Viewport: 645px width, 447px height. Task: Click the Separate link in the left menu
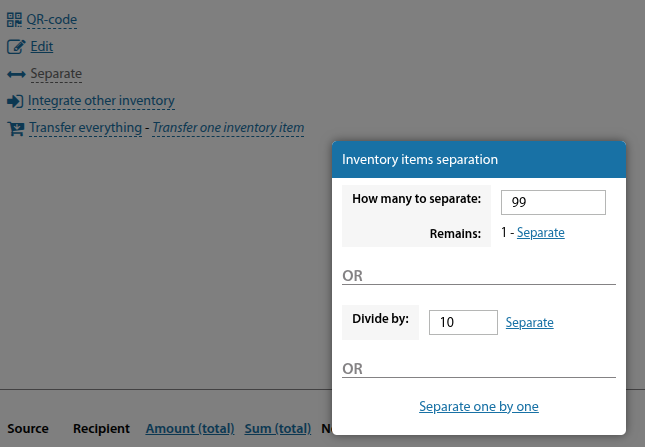[56, 74]
